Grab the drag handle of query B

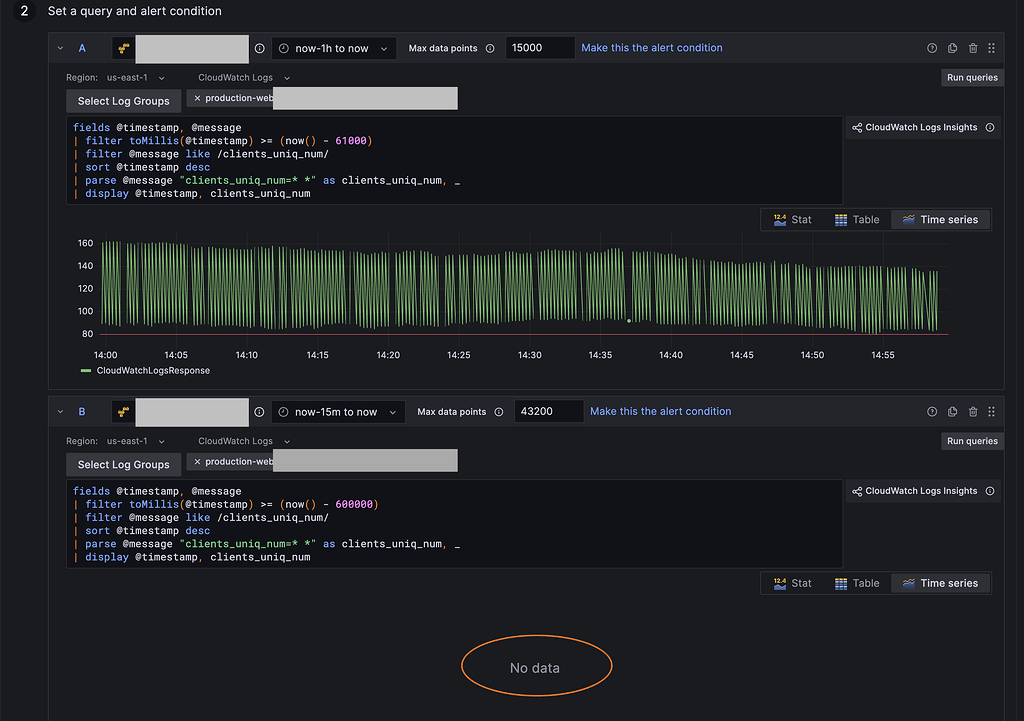pyautogui.click(x=991, y=412)
